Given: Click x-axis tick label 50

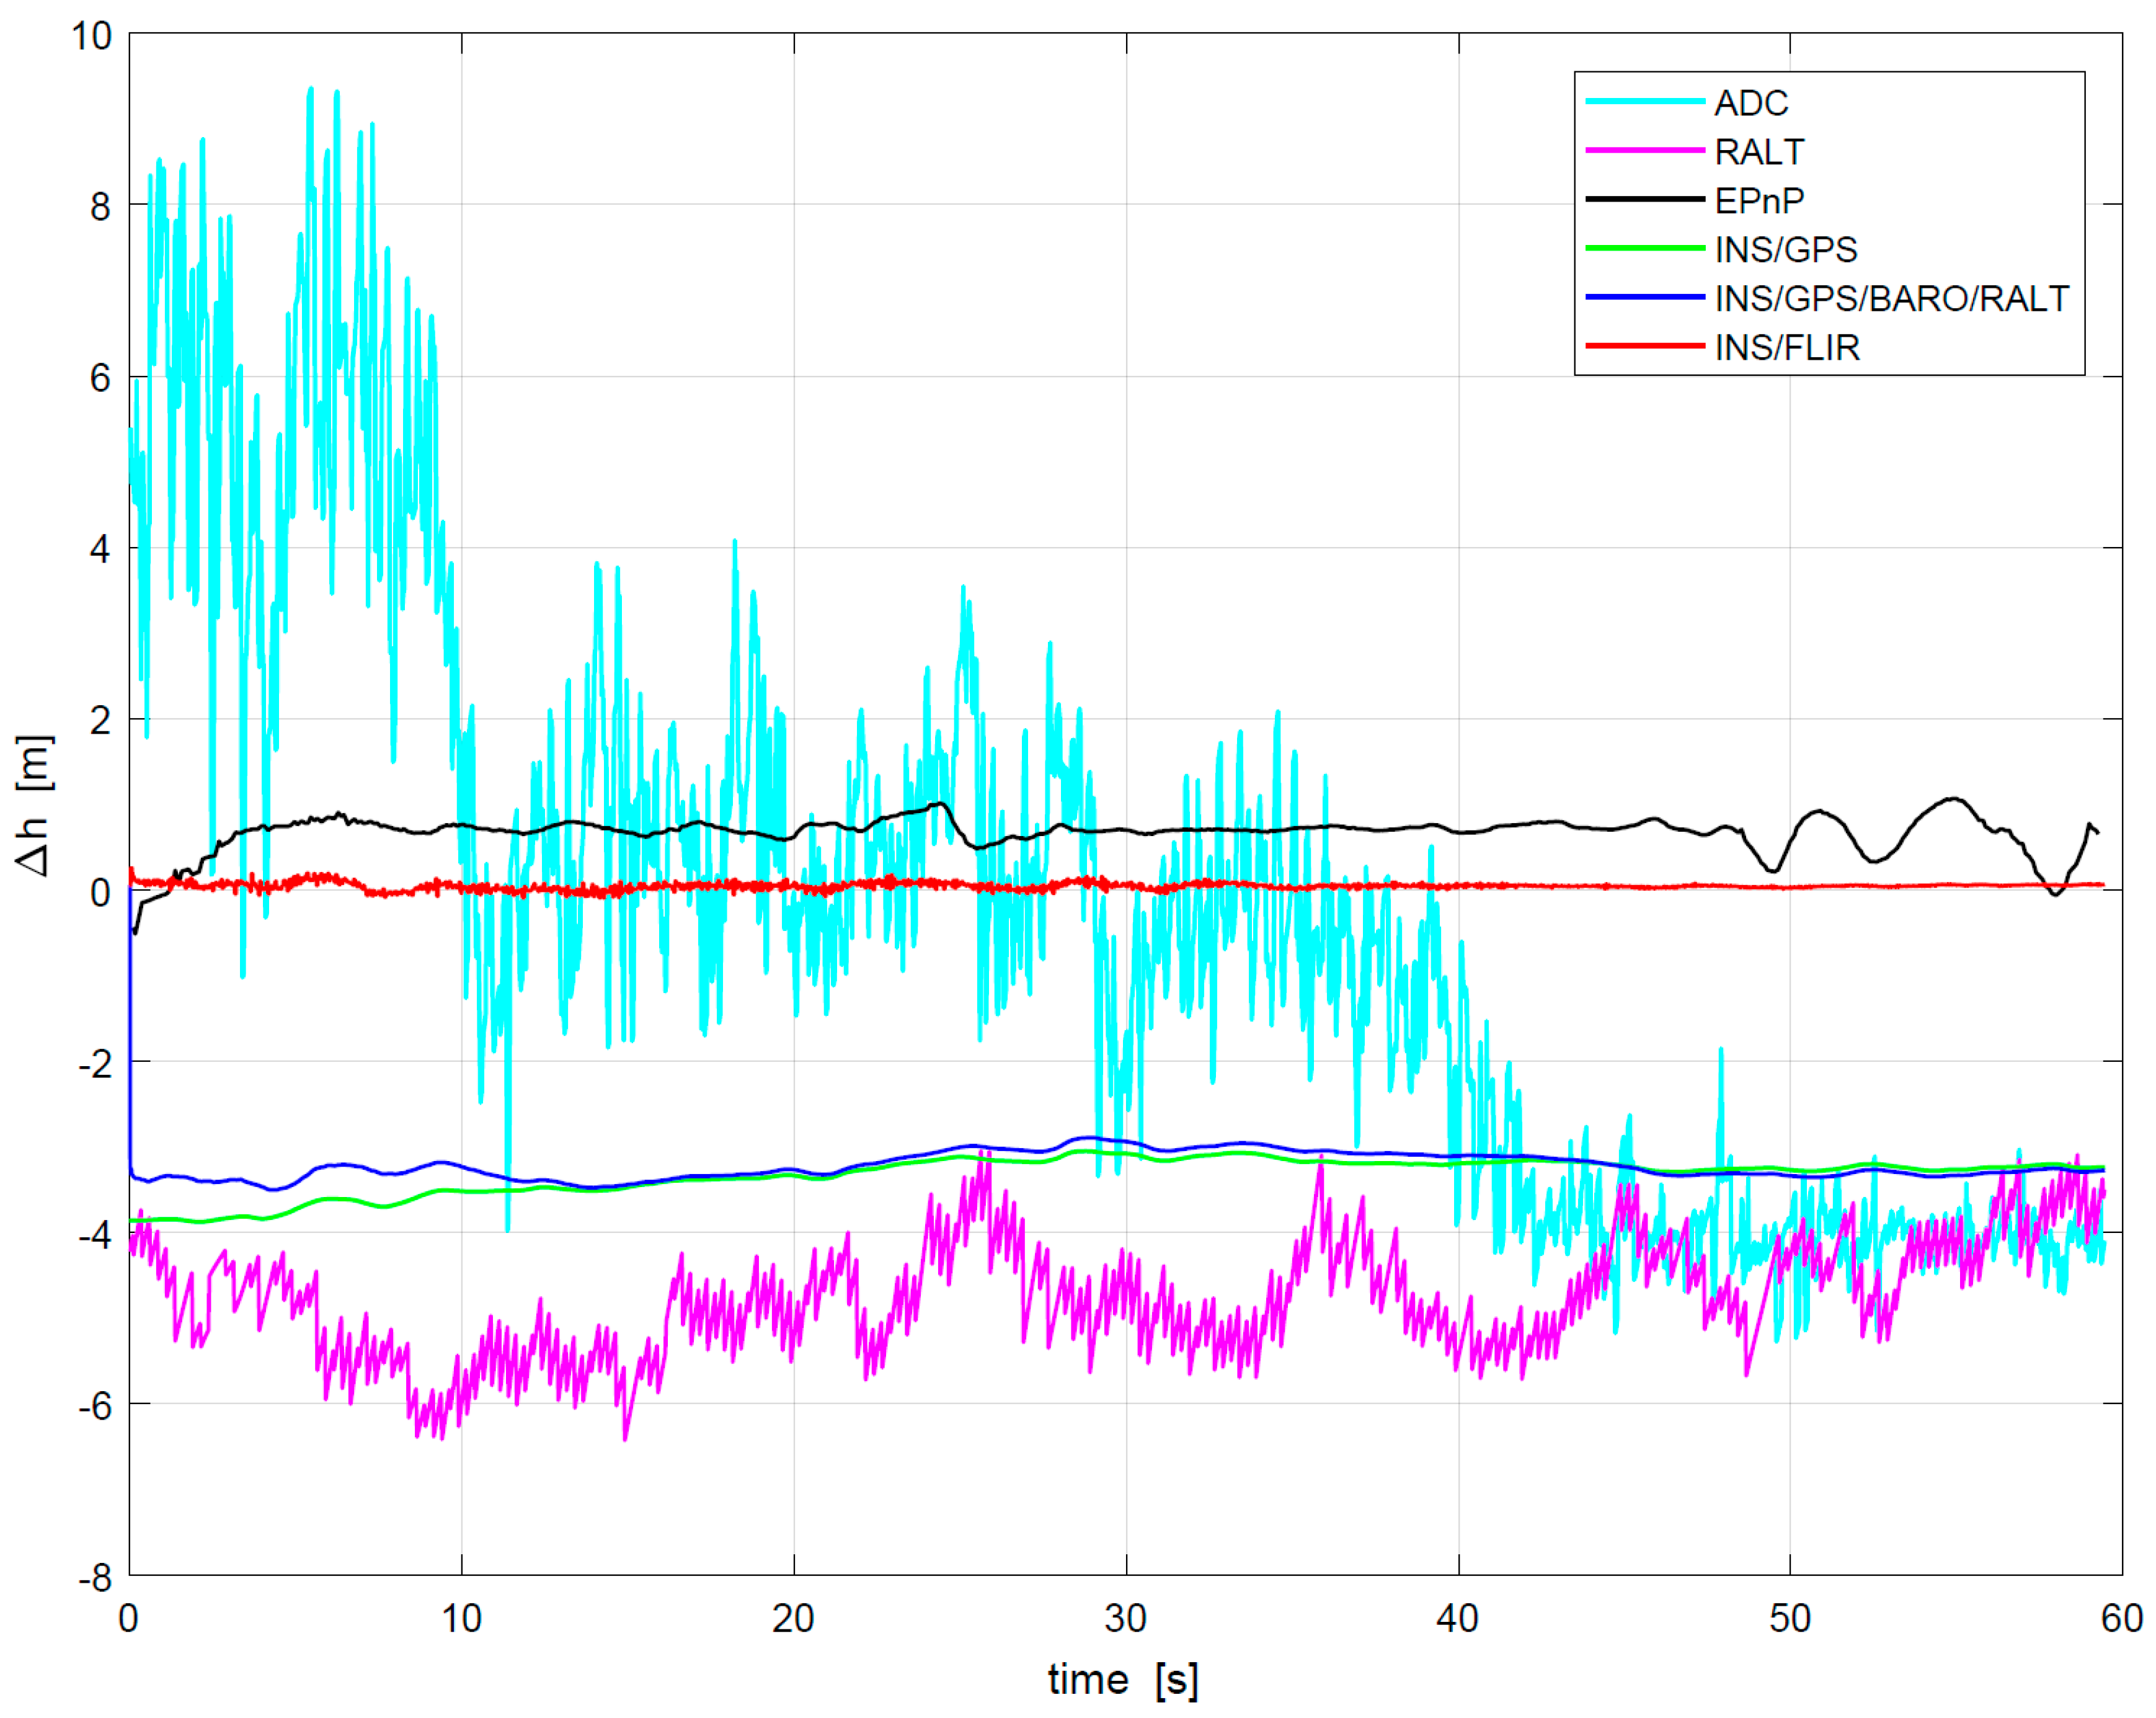Looking at the screenshot, I should (x=1789, y=1618).
